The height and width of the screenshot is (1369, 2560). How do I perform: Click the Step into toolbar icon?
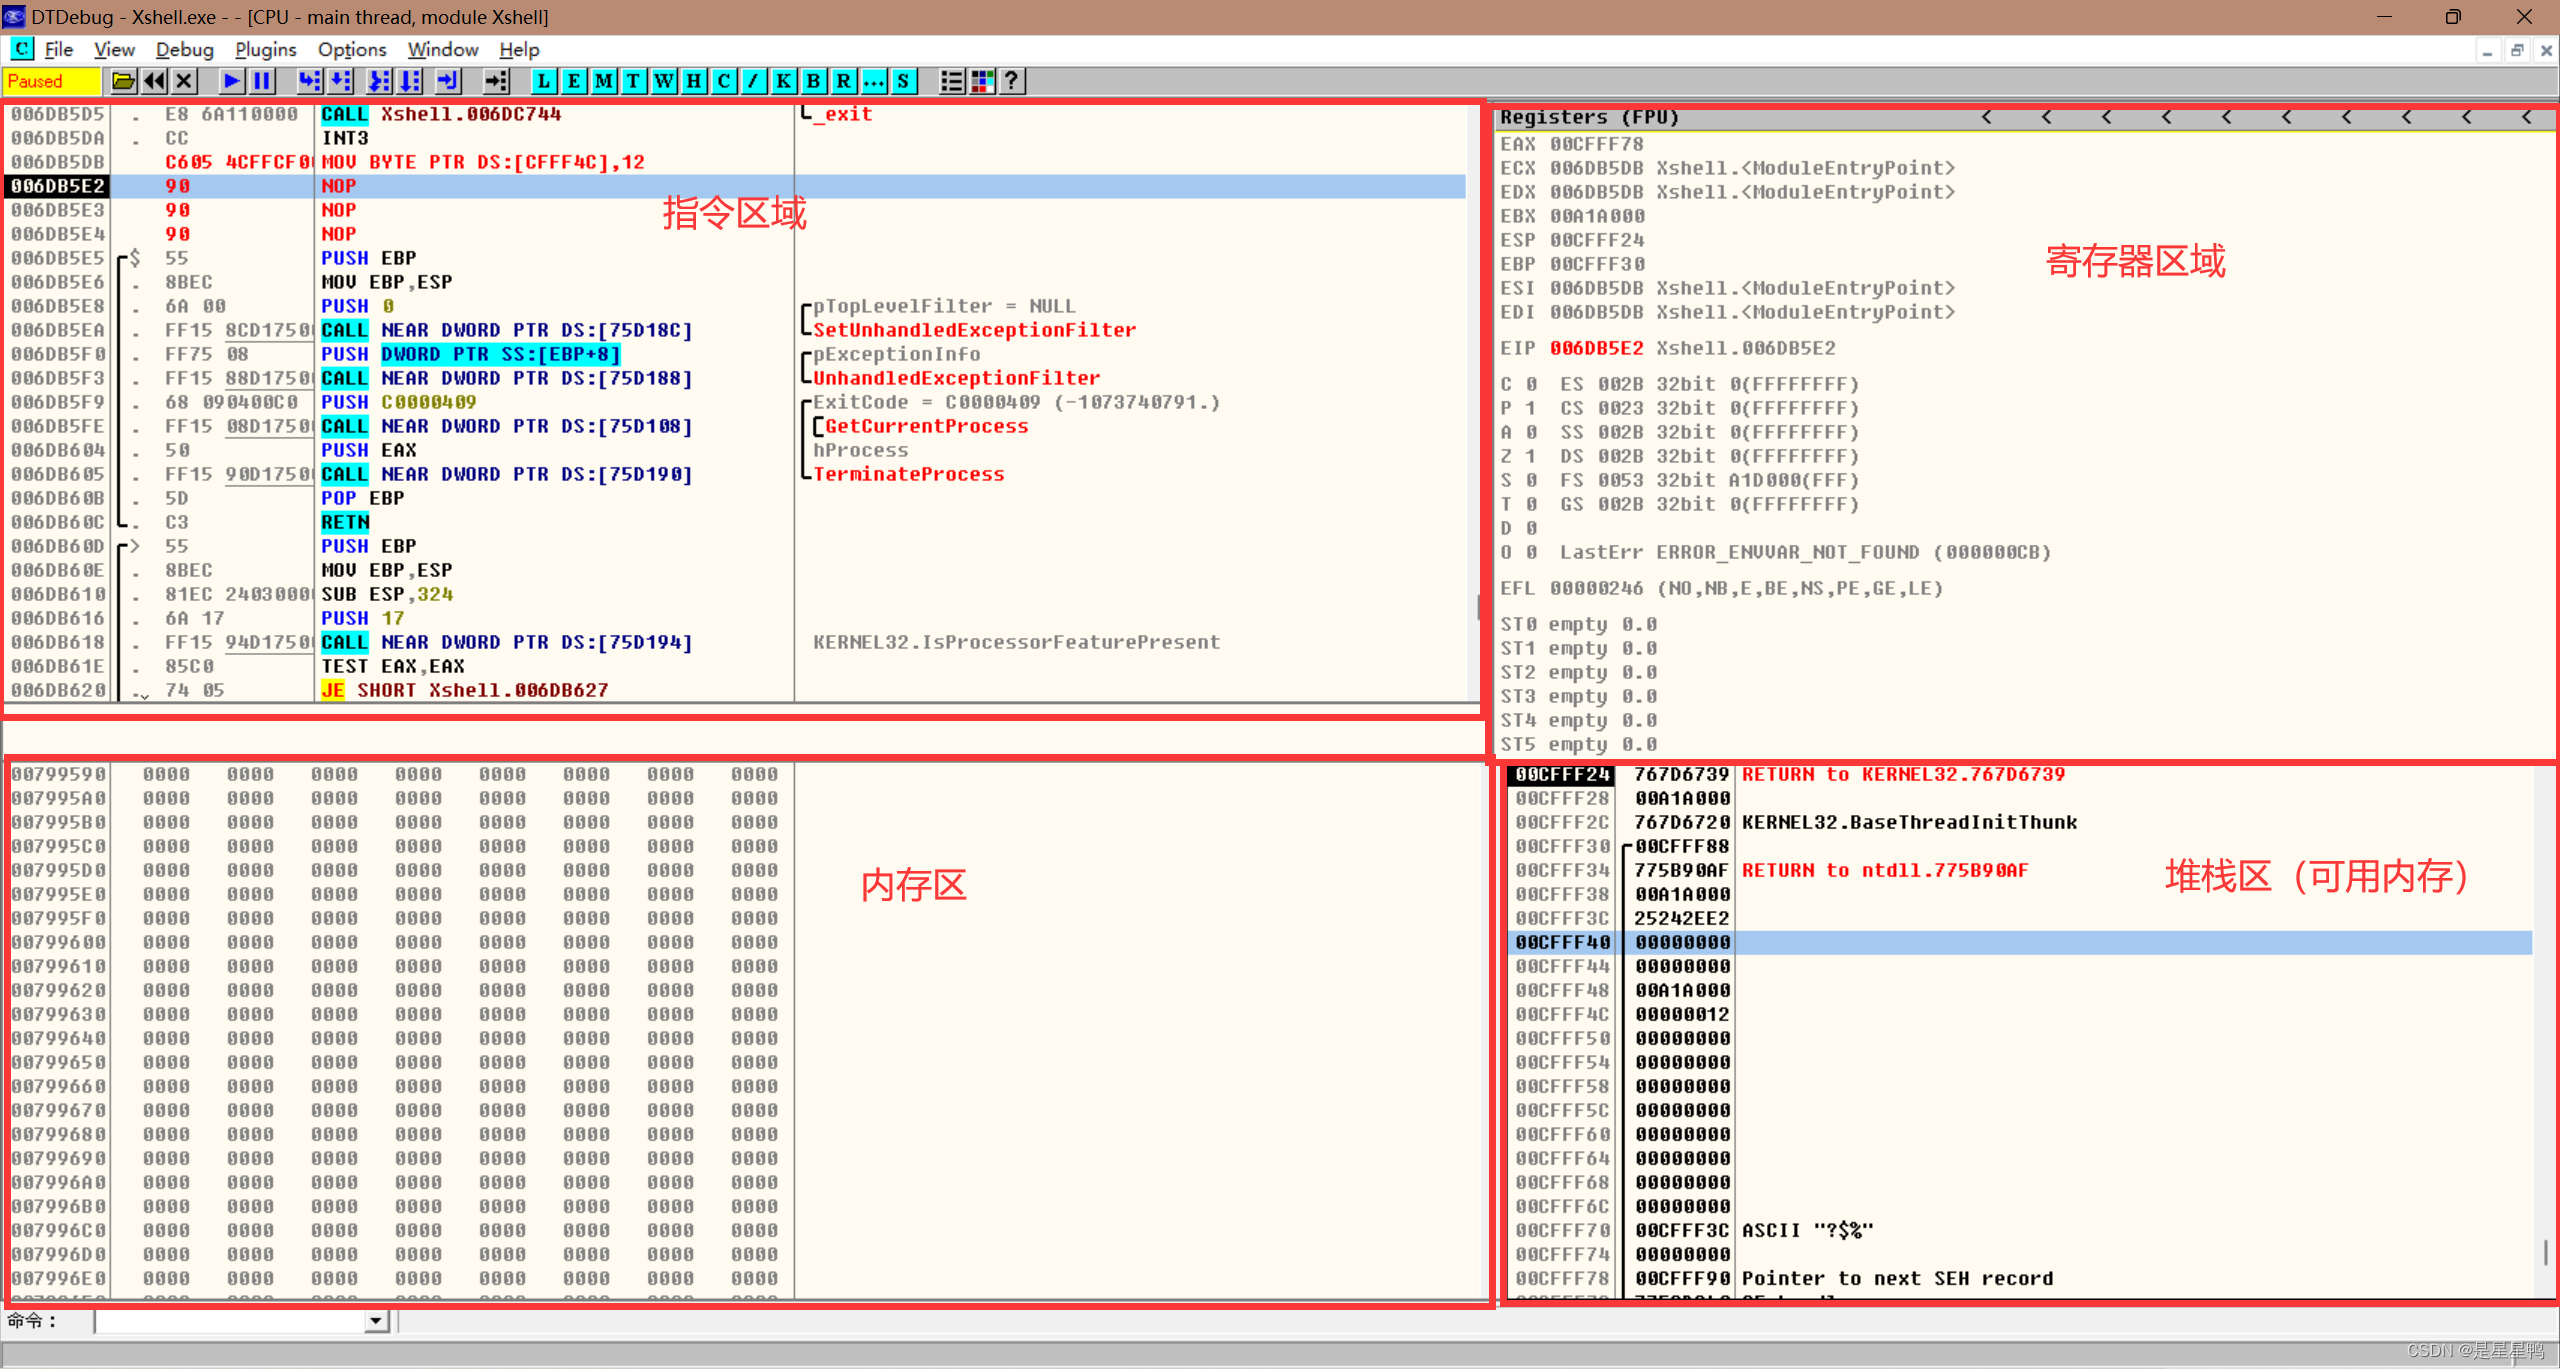pyautogui.click(x=310, y=81)
